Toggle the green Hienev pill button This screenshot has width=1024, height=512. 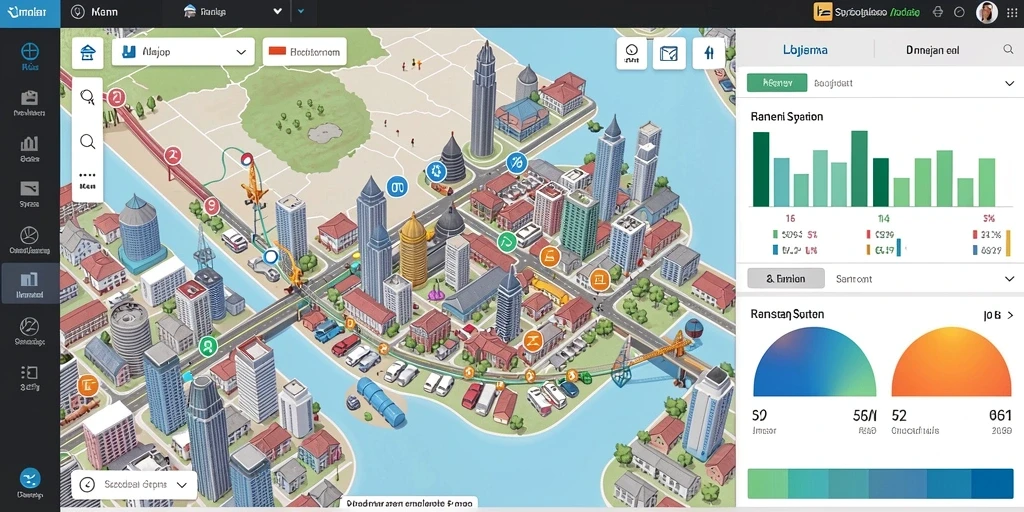777,83
